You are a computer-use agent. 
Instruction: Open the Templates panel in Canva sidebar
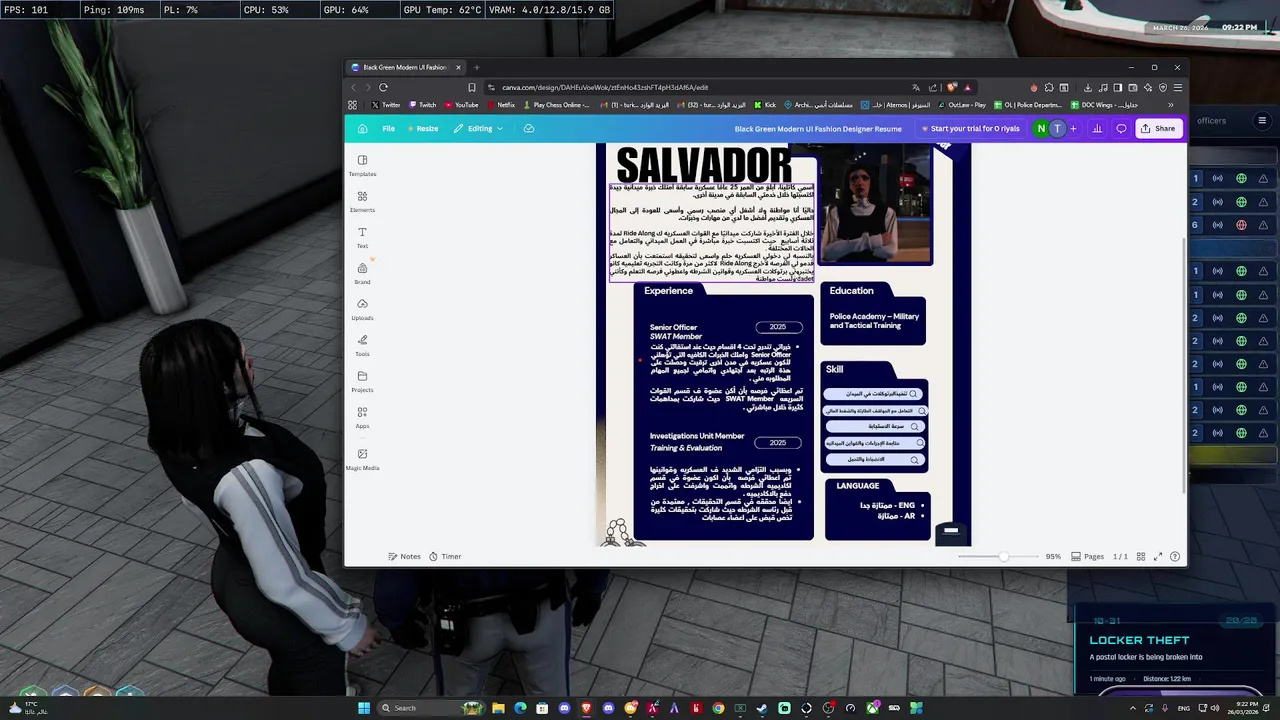coord(362,165)
